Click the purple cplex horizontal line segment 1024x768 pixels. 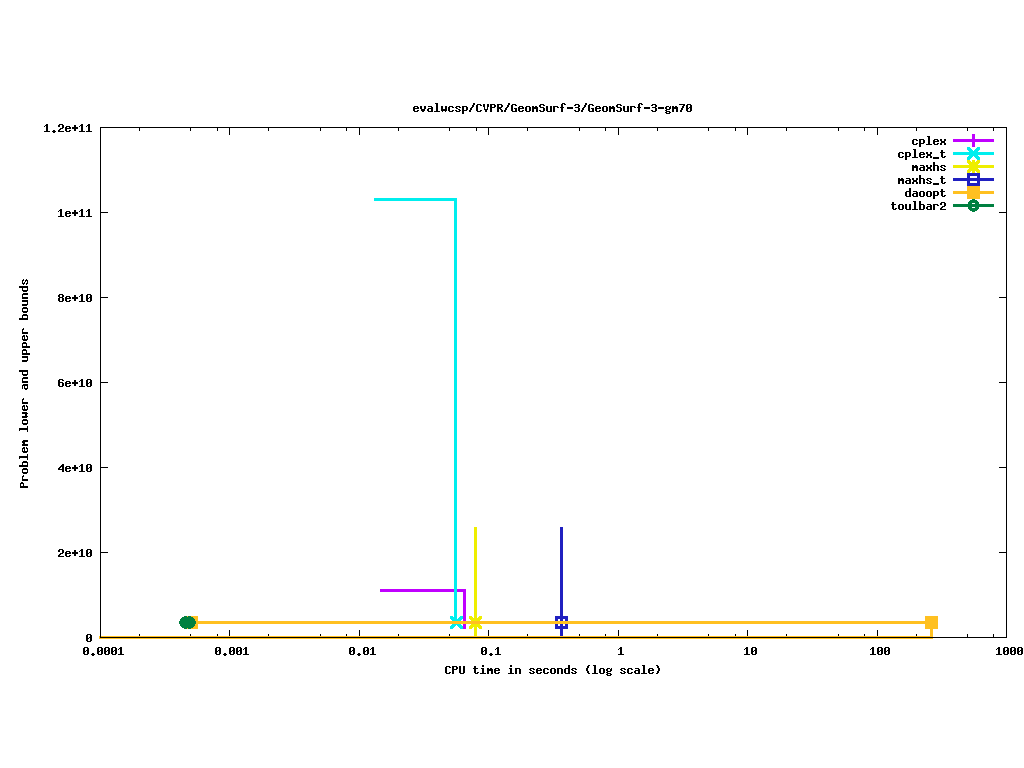(x=421, y=590)
